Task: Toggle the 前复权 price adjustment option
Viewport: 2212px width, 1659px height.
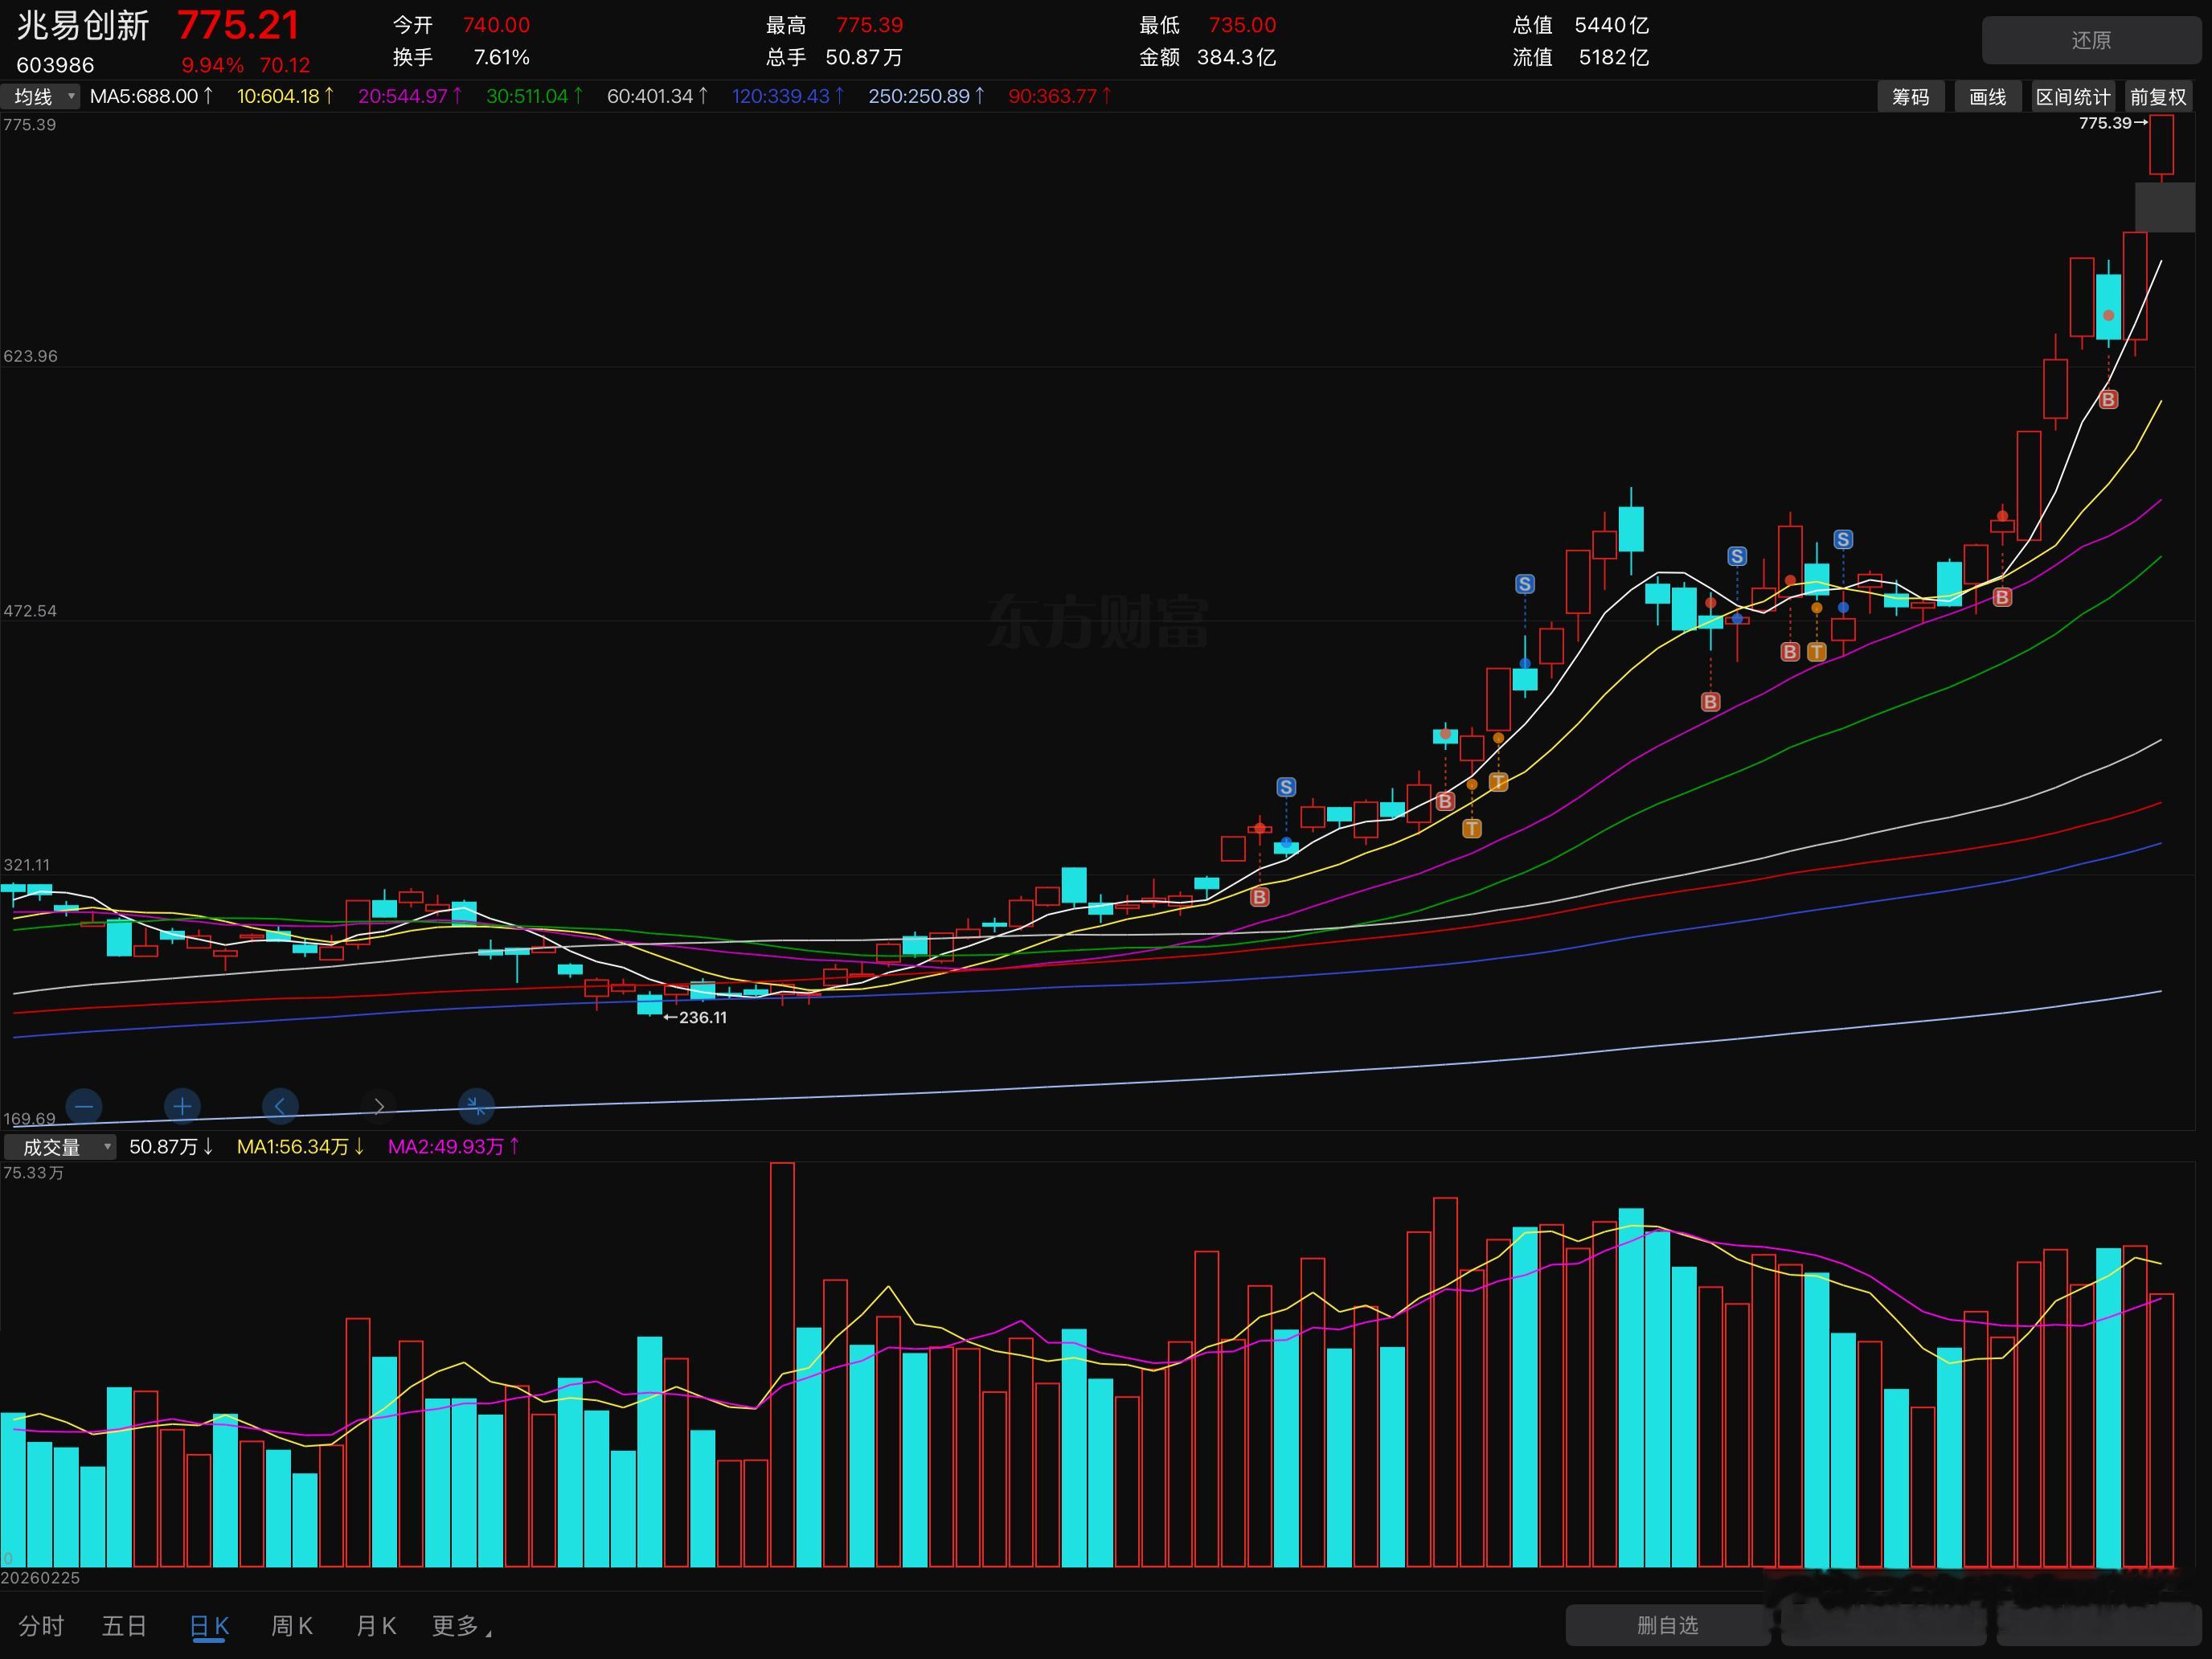Action: click(2158, 96)
